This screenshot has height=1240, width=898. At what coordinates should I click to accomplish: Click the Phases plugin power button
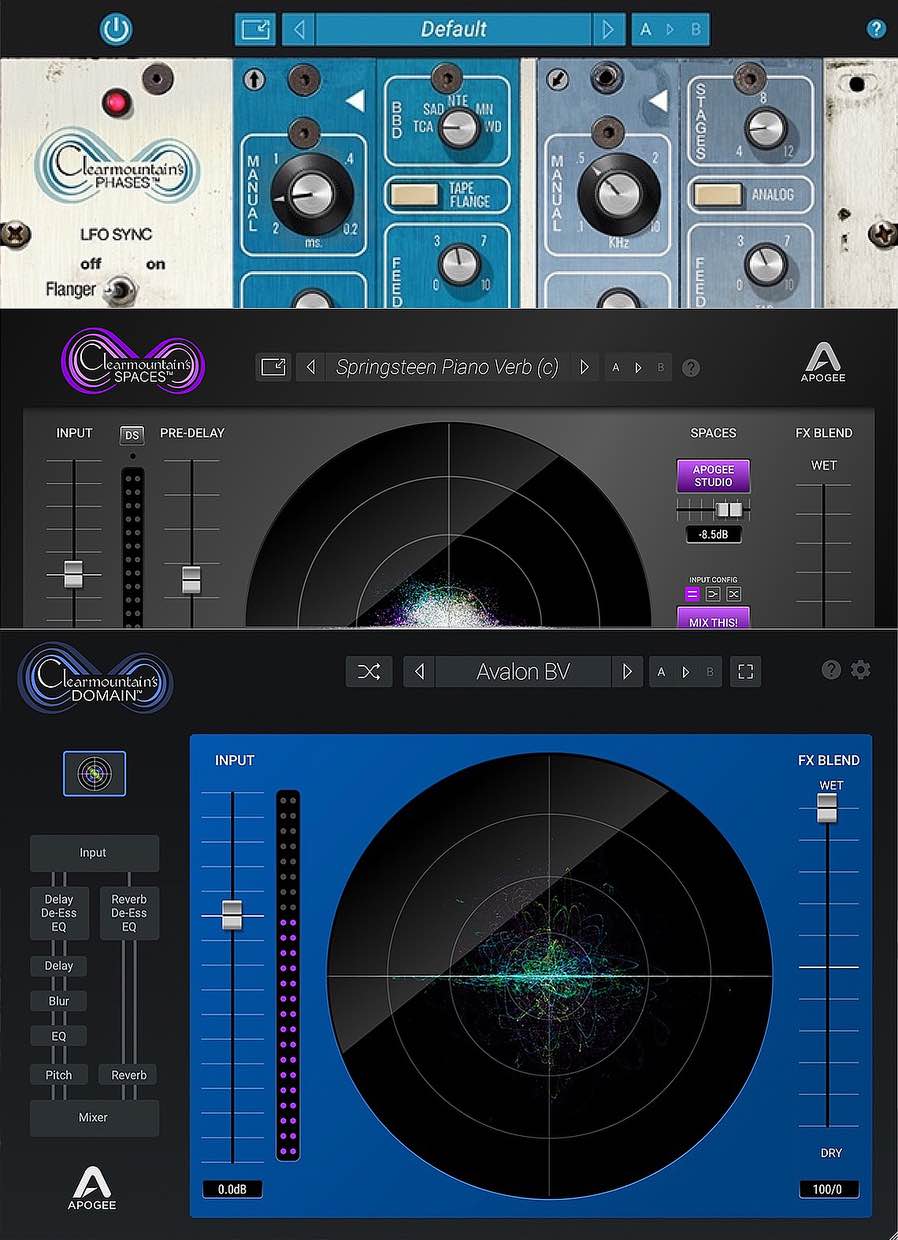point(116,29)
